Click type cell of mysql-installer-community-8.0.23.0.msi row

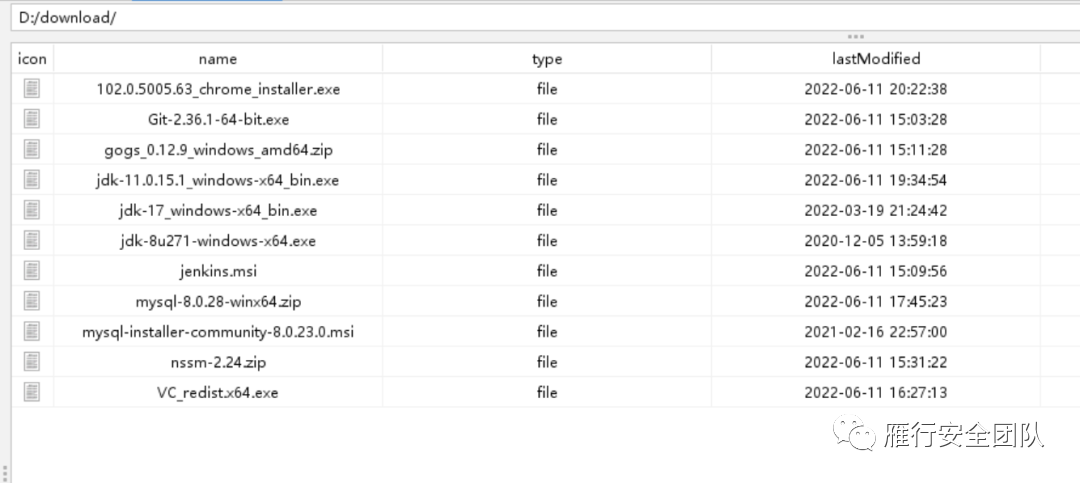tap(547, 332)
